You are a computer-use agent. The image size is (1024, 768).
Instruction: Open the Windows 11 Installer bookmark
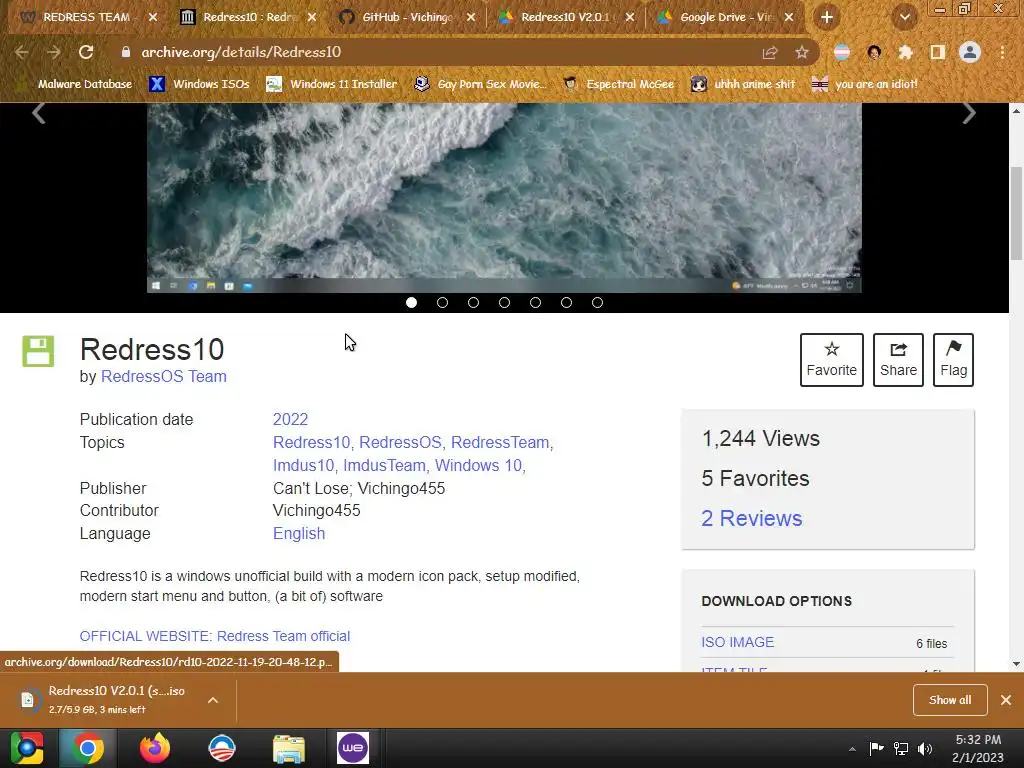tap(332, 84)
